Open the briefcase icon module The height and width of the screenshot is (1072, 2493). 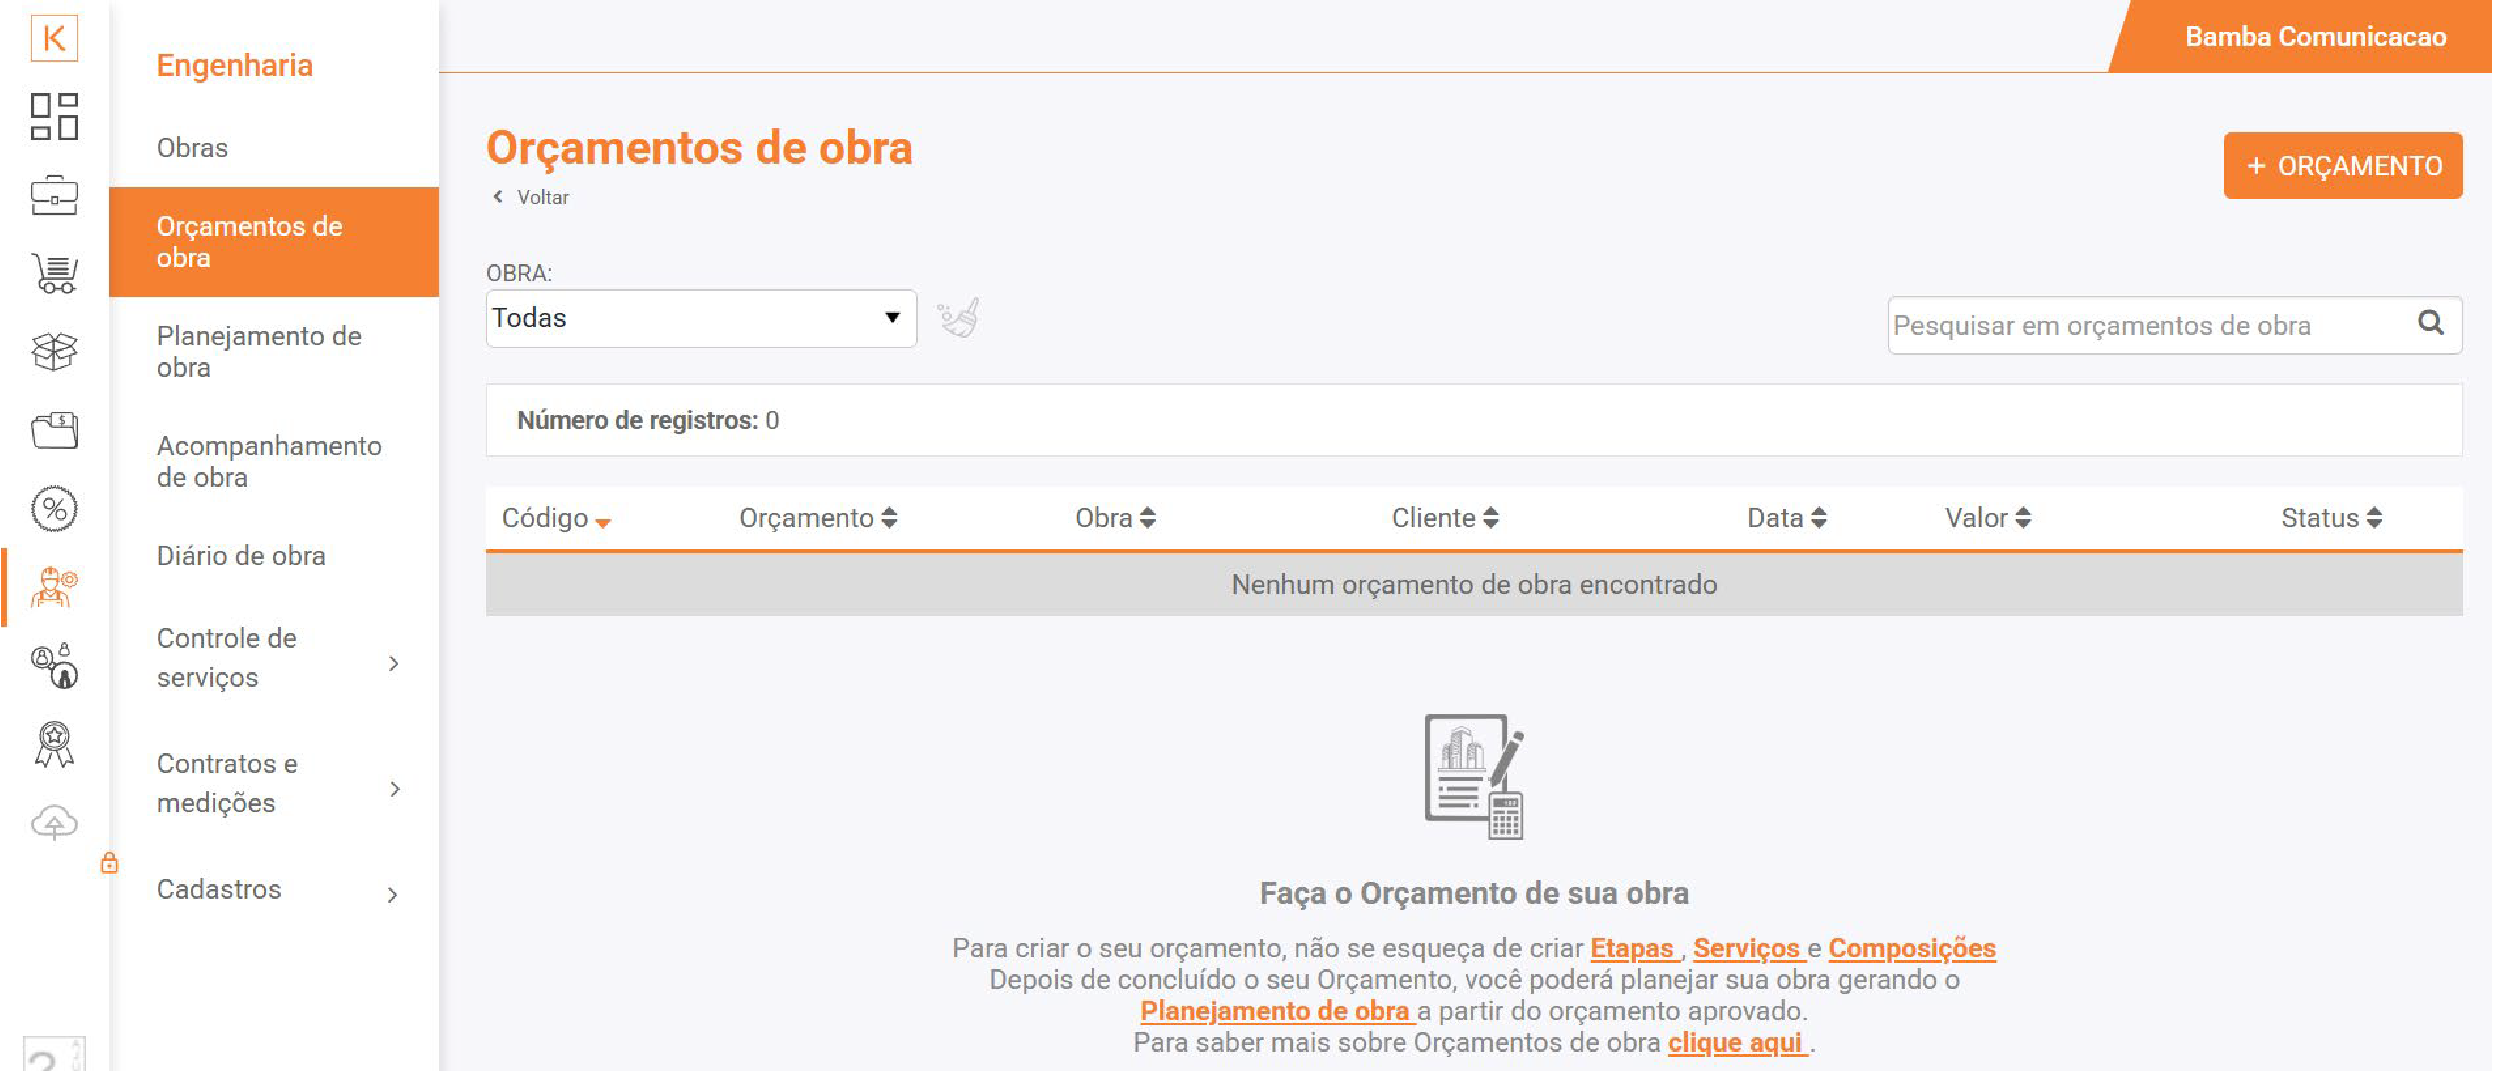[x=54, y=195]
